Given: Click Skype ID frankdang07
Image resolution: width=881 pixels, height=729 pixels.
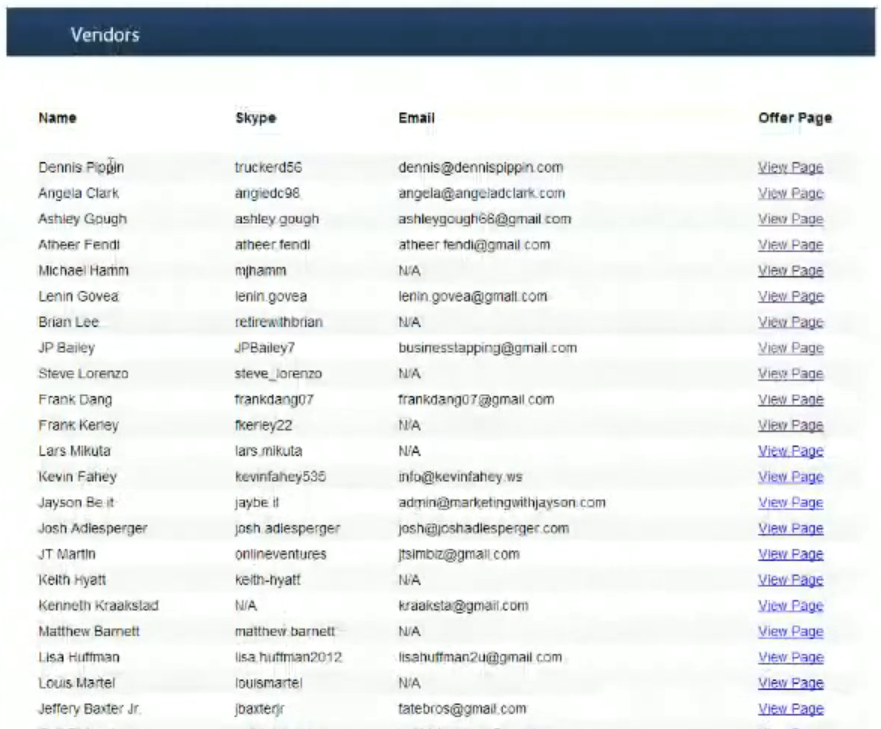Looking at the screenshot, I should [274, 400].
